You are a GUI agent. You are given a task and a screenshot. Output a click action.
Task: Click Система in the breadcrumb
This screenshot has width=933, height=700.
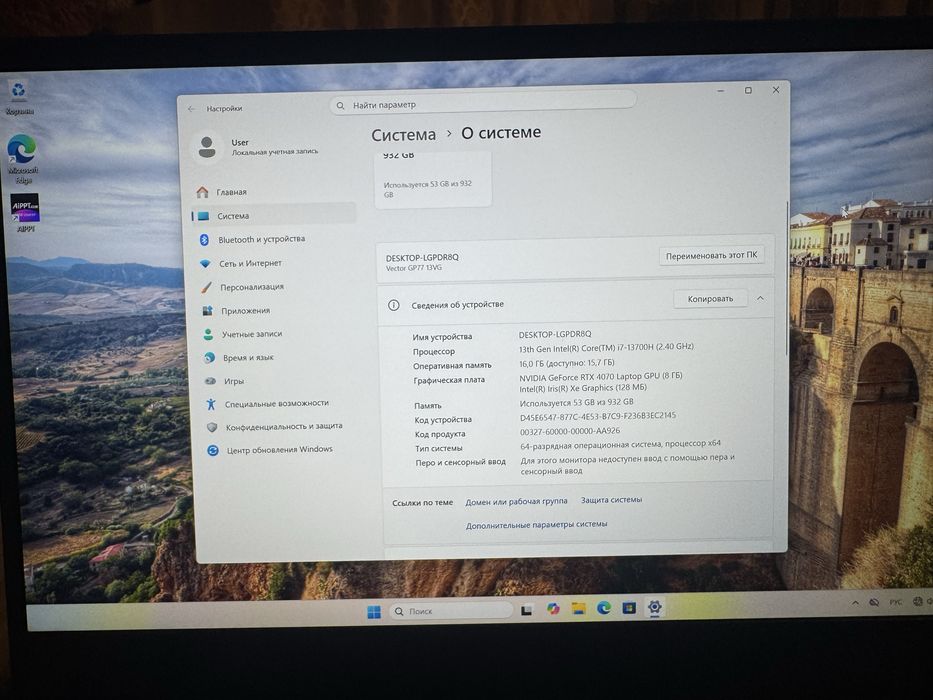pos(403,135)
